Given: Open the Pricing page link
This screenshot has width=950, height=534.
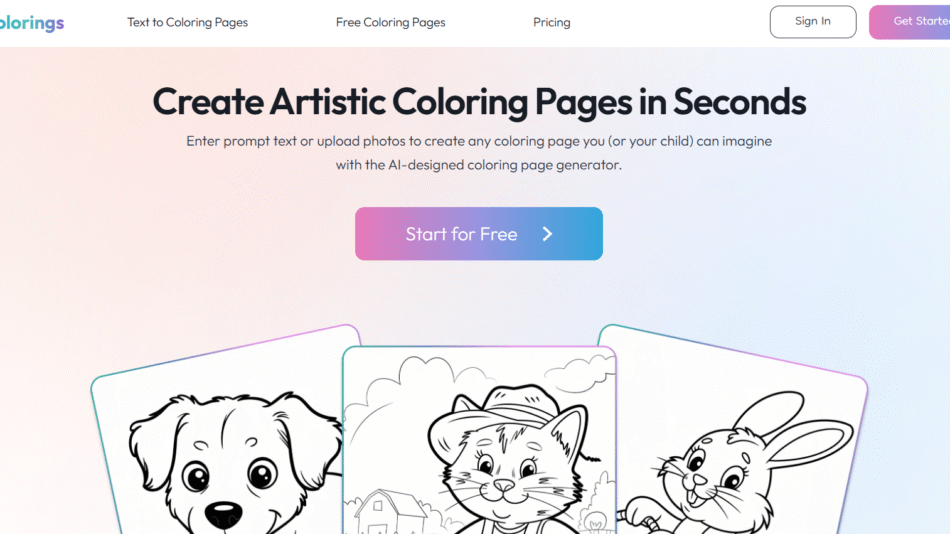Looking at the screenshot, I should [x=551, y=22].
